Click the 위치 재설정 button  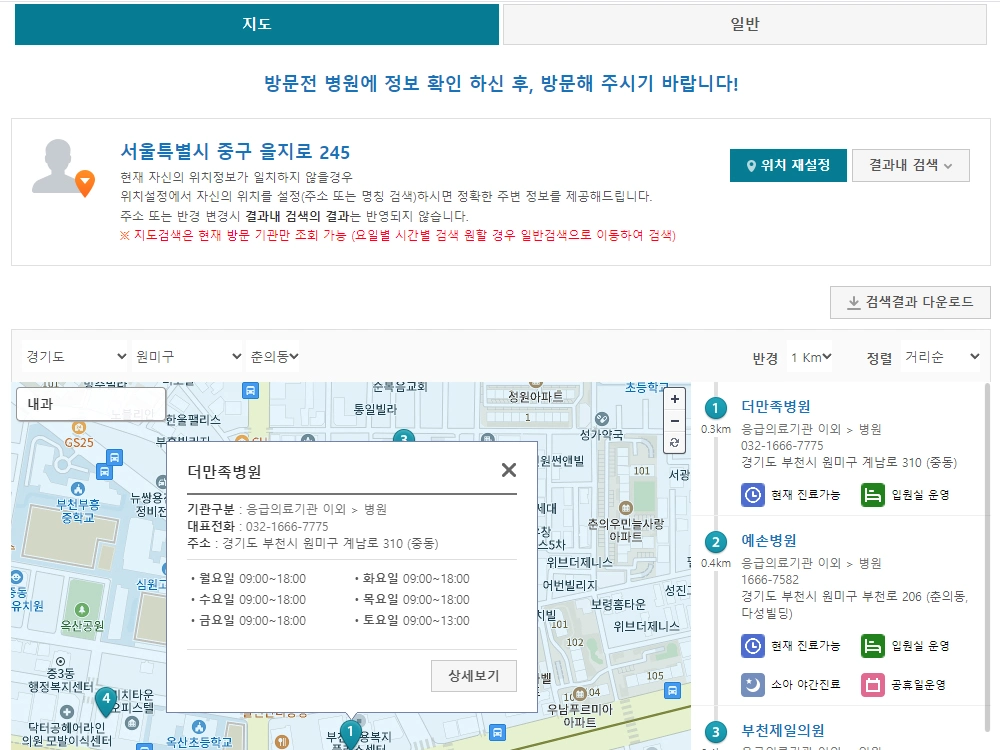point(788,166)
